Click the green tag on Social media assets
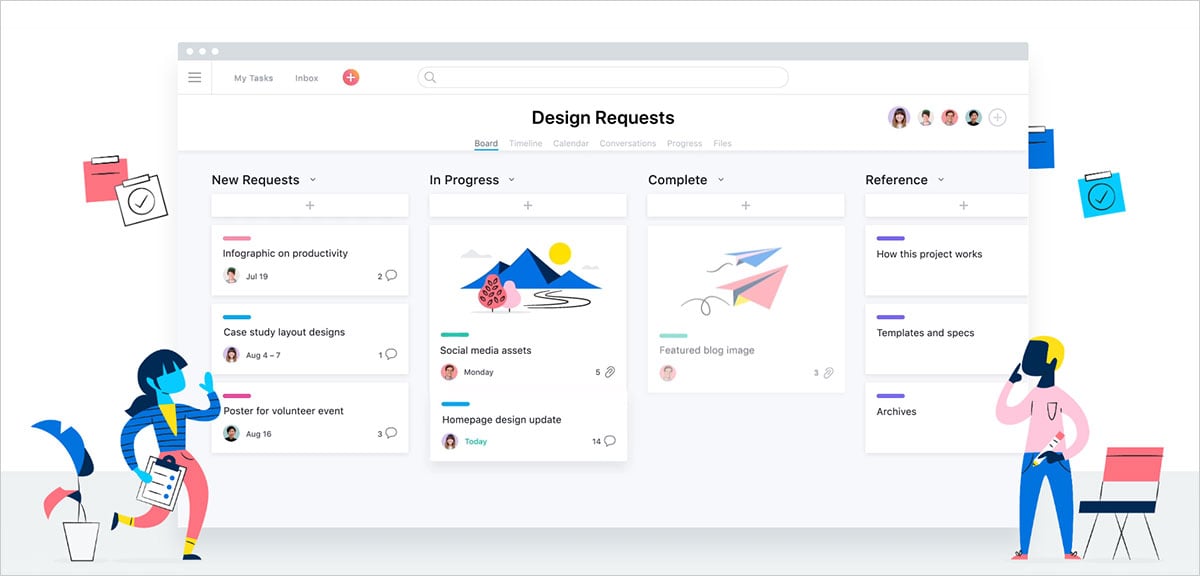The height and width of the screenshot is (576, 1200). click(x=454, y=335)
